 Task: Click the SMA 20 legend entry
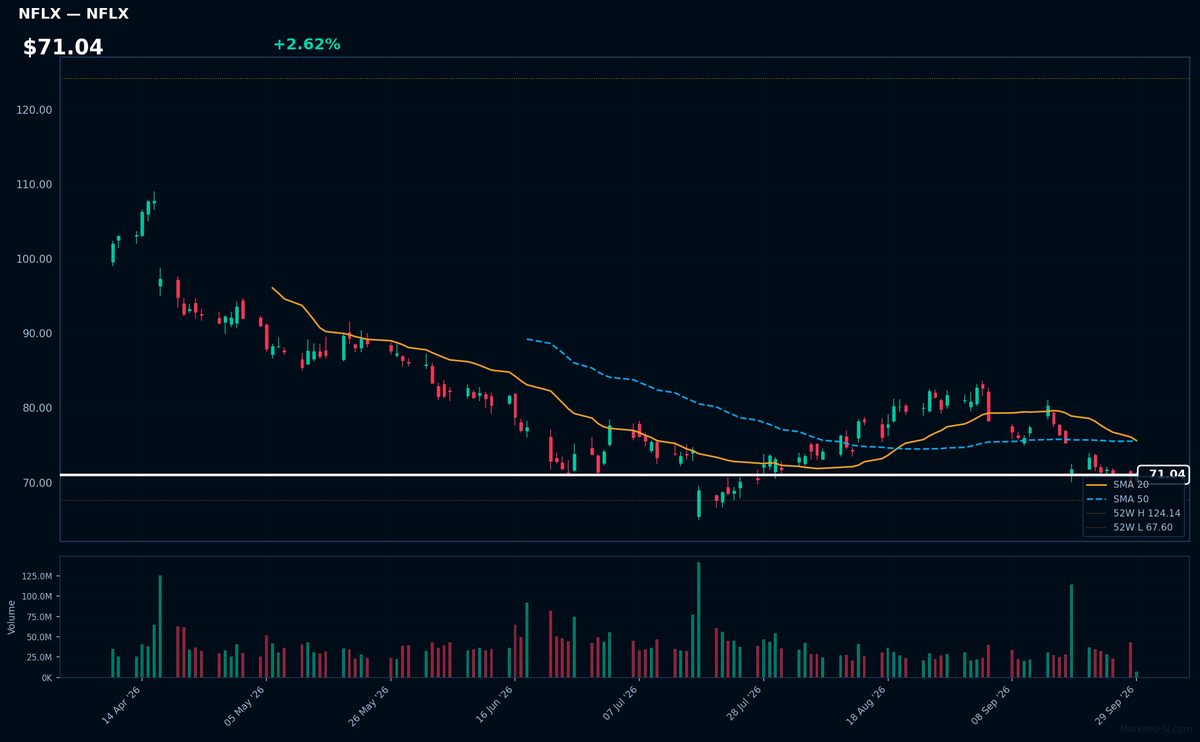point(1131,484)
